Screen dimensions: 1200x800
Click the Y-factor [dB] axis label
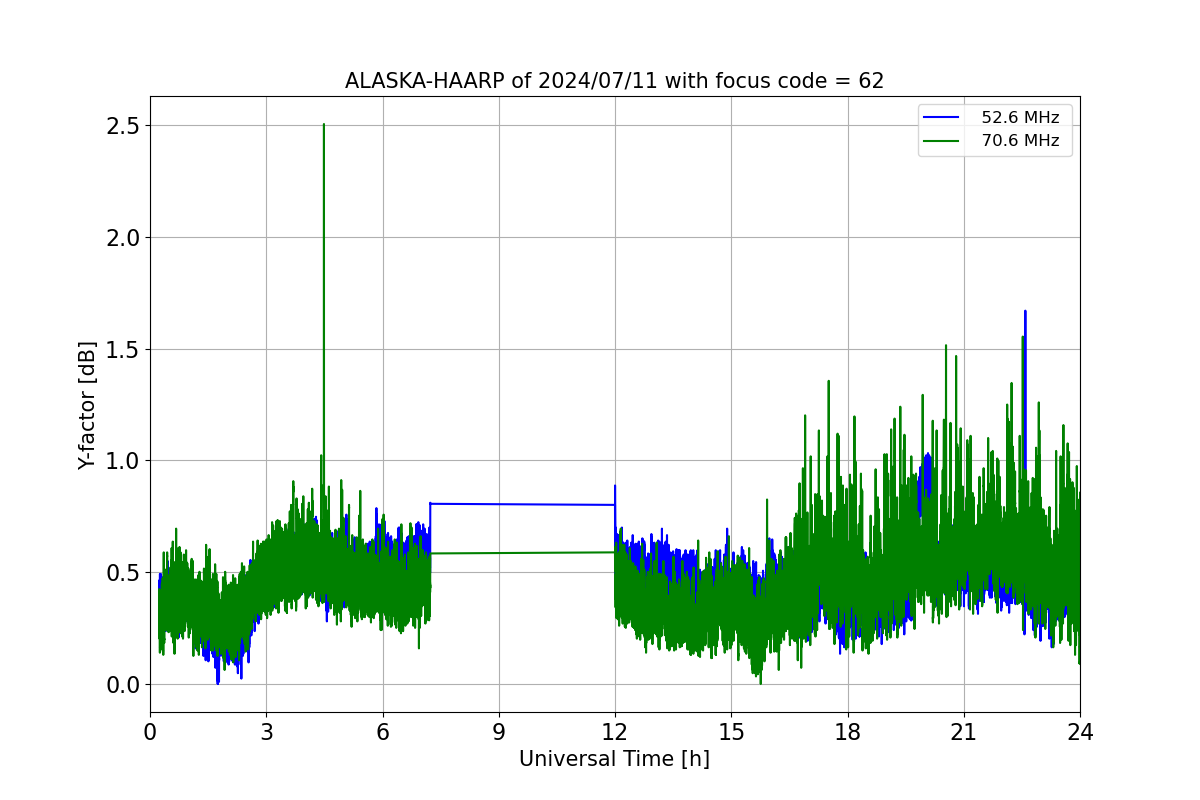88,405
